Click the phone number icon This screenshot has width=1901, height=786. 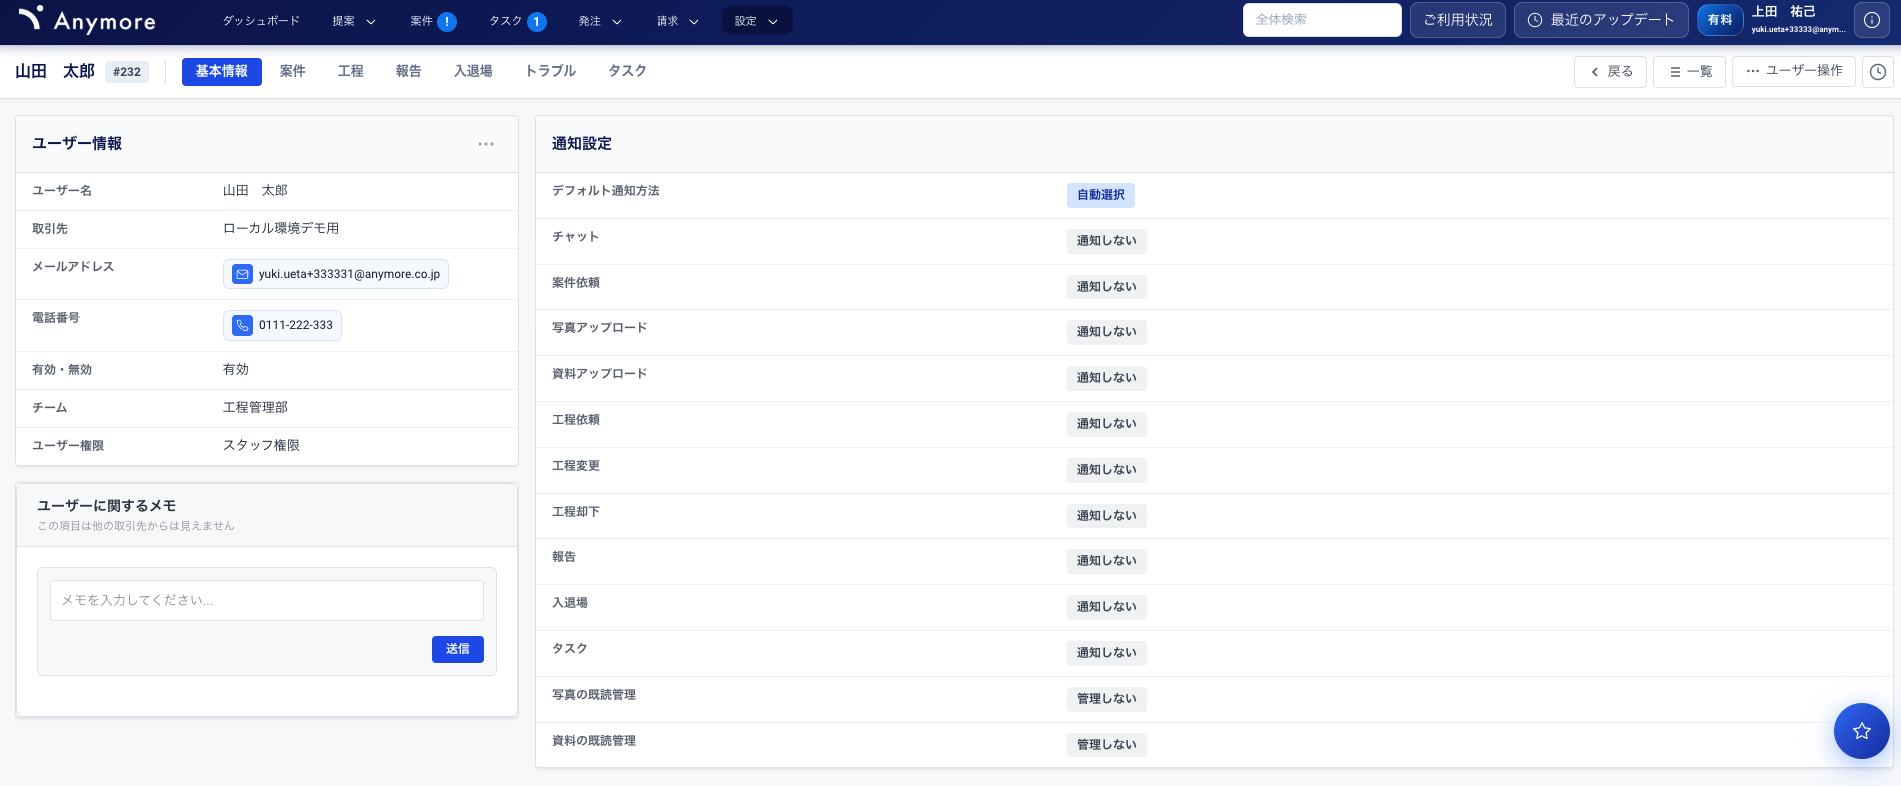[242, 325]
